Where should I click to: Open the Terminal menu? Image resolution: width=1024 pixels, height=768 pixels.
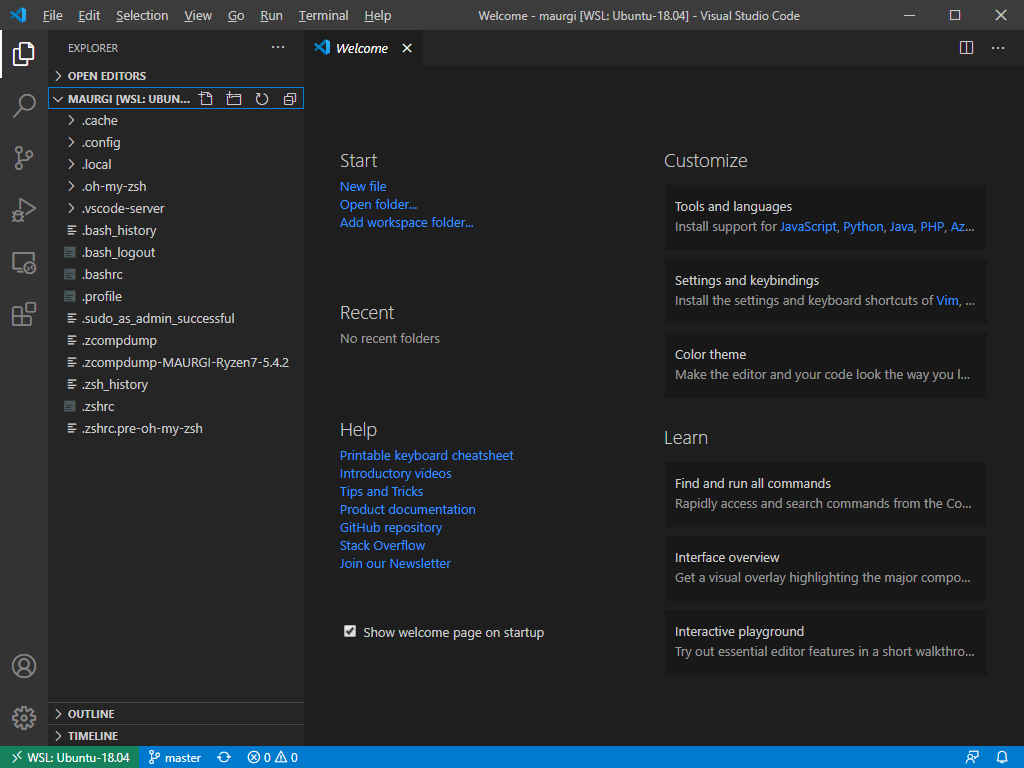[322, 15]
